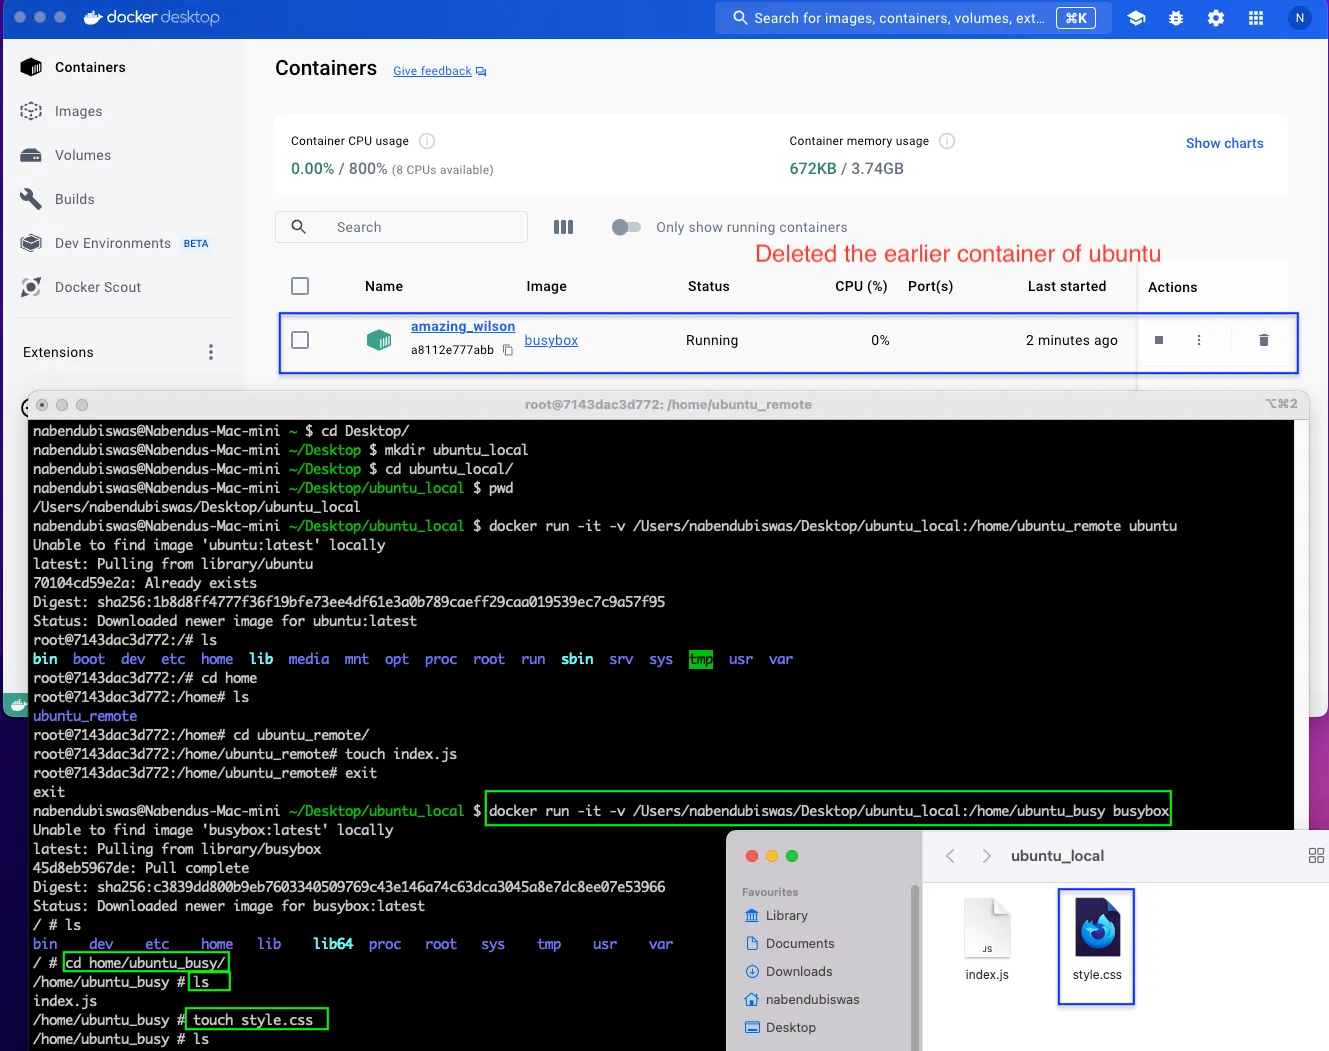Focus the containers Search field

(401, 227)
